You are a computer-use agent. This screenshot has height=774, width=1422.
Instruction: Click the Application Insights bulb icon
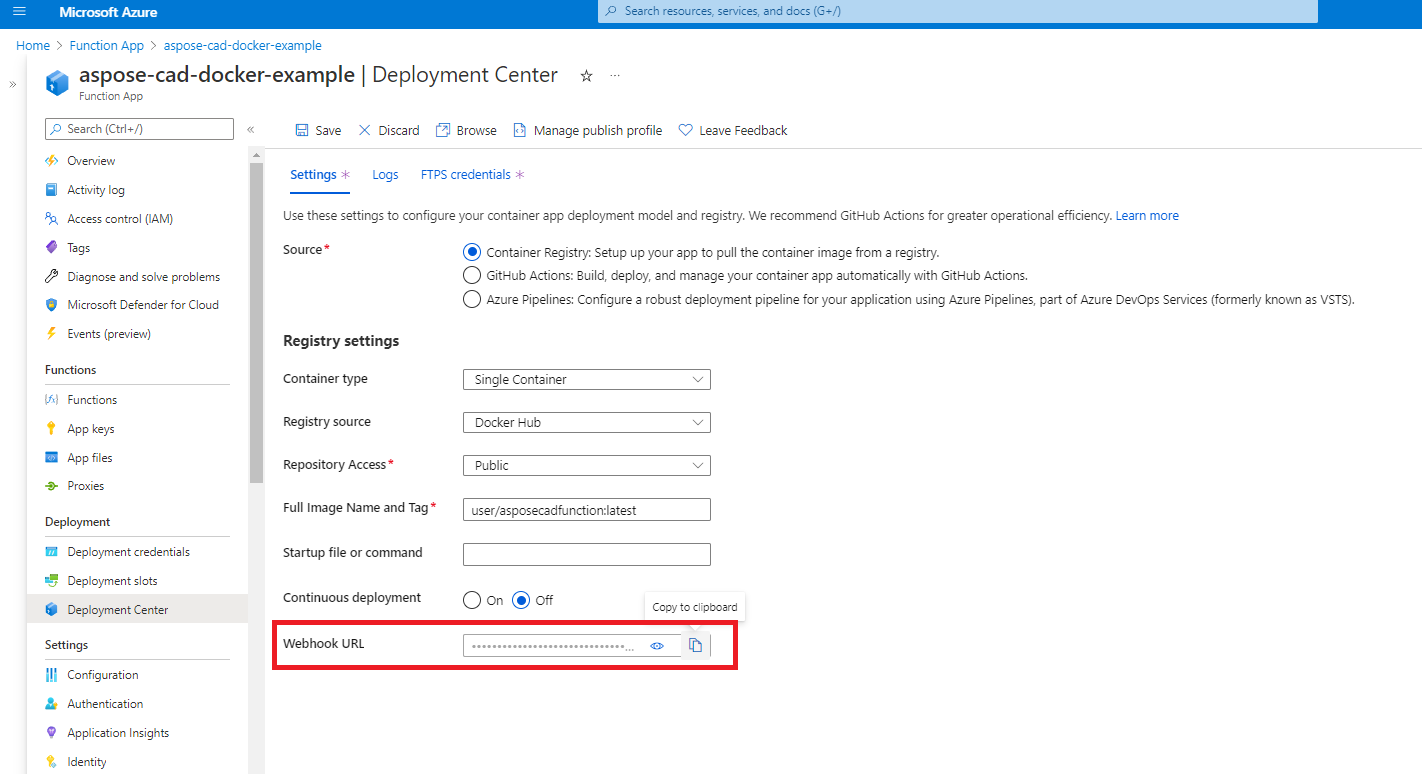tap(52, 733)
